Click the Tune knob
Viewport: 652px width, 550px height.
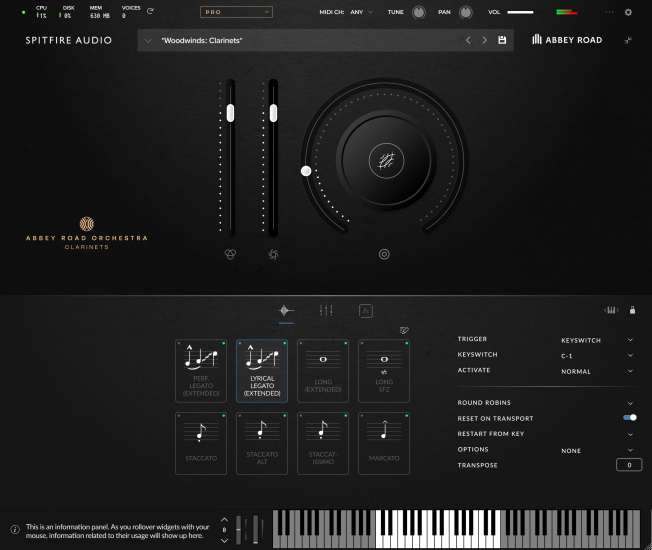tap(419, 12)
